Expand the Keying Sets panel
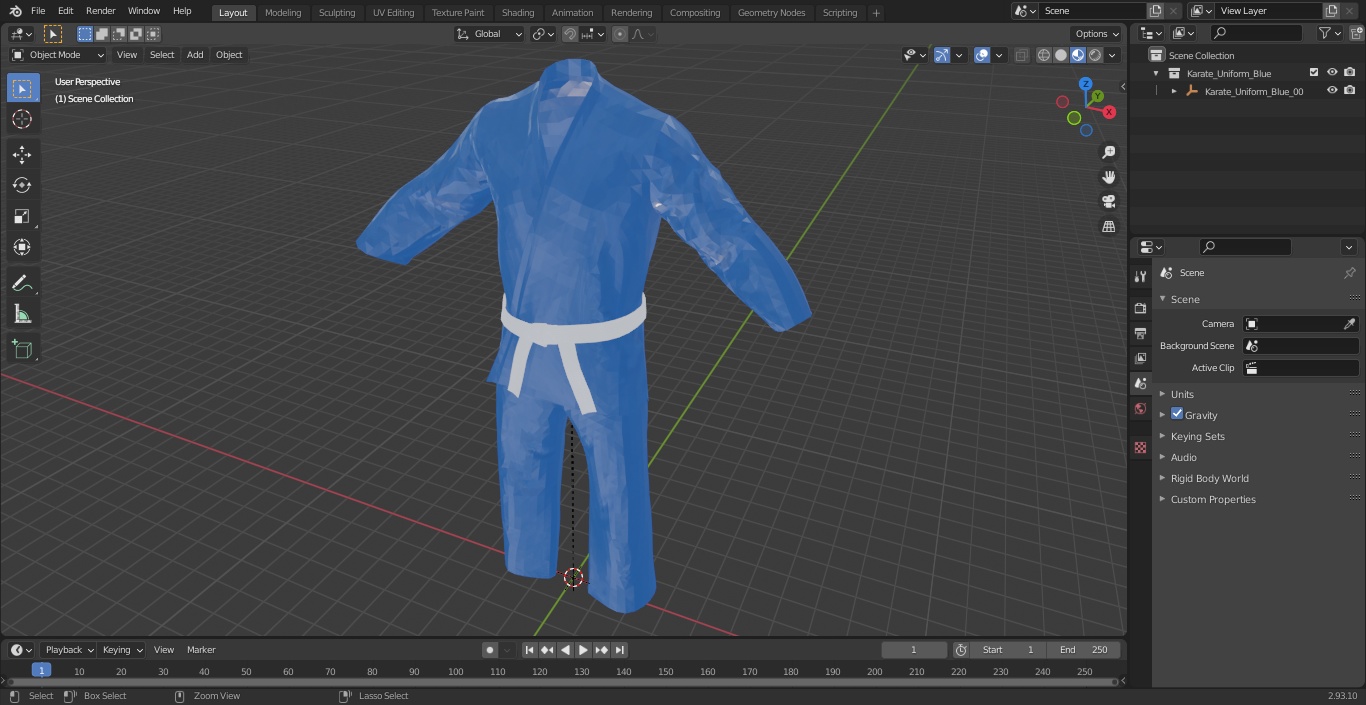 1197,436
